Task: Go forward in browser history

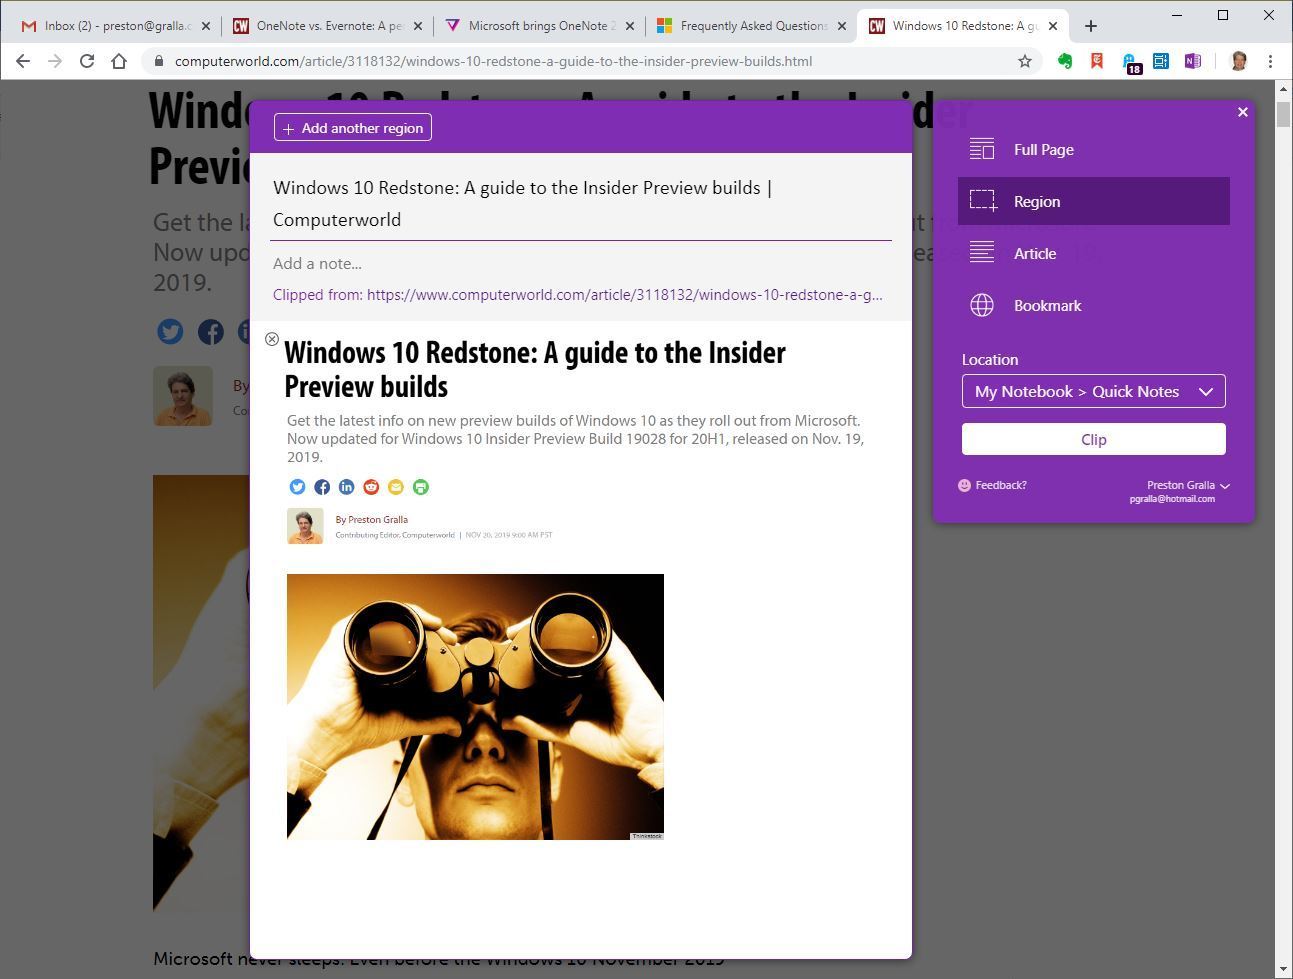Action: (55, 61)
